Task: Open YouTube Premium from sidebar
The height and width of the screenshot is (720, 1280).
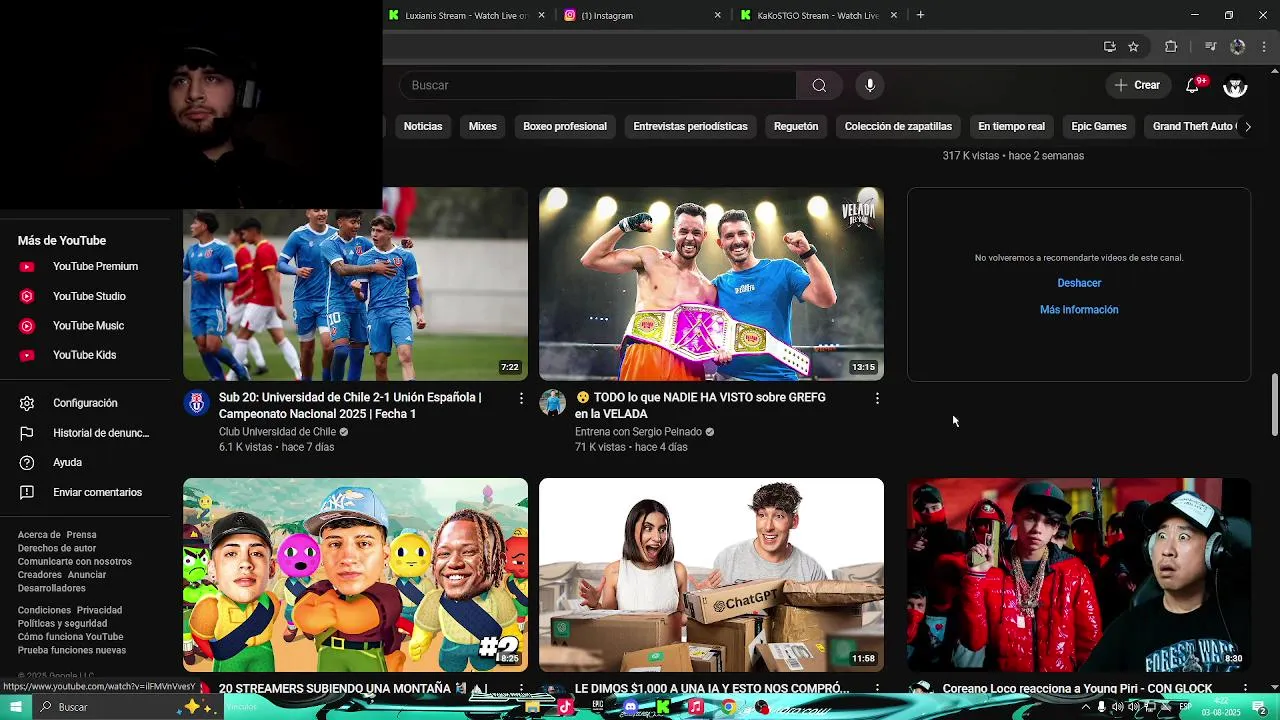Action: [x=85, y=267]
